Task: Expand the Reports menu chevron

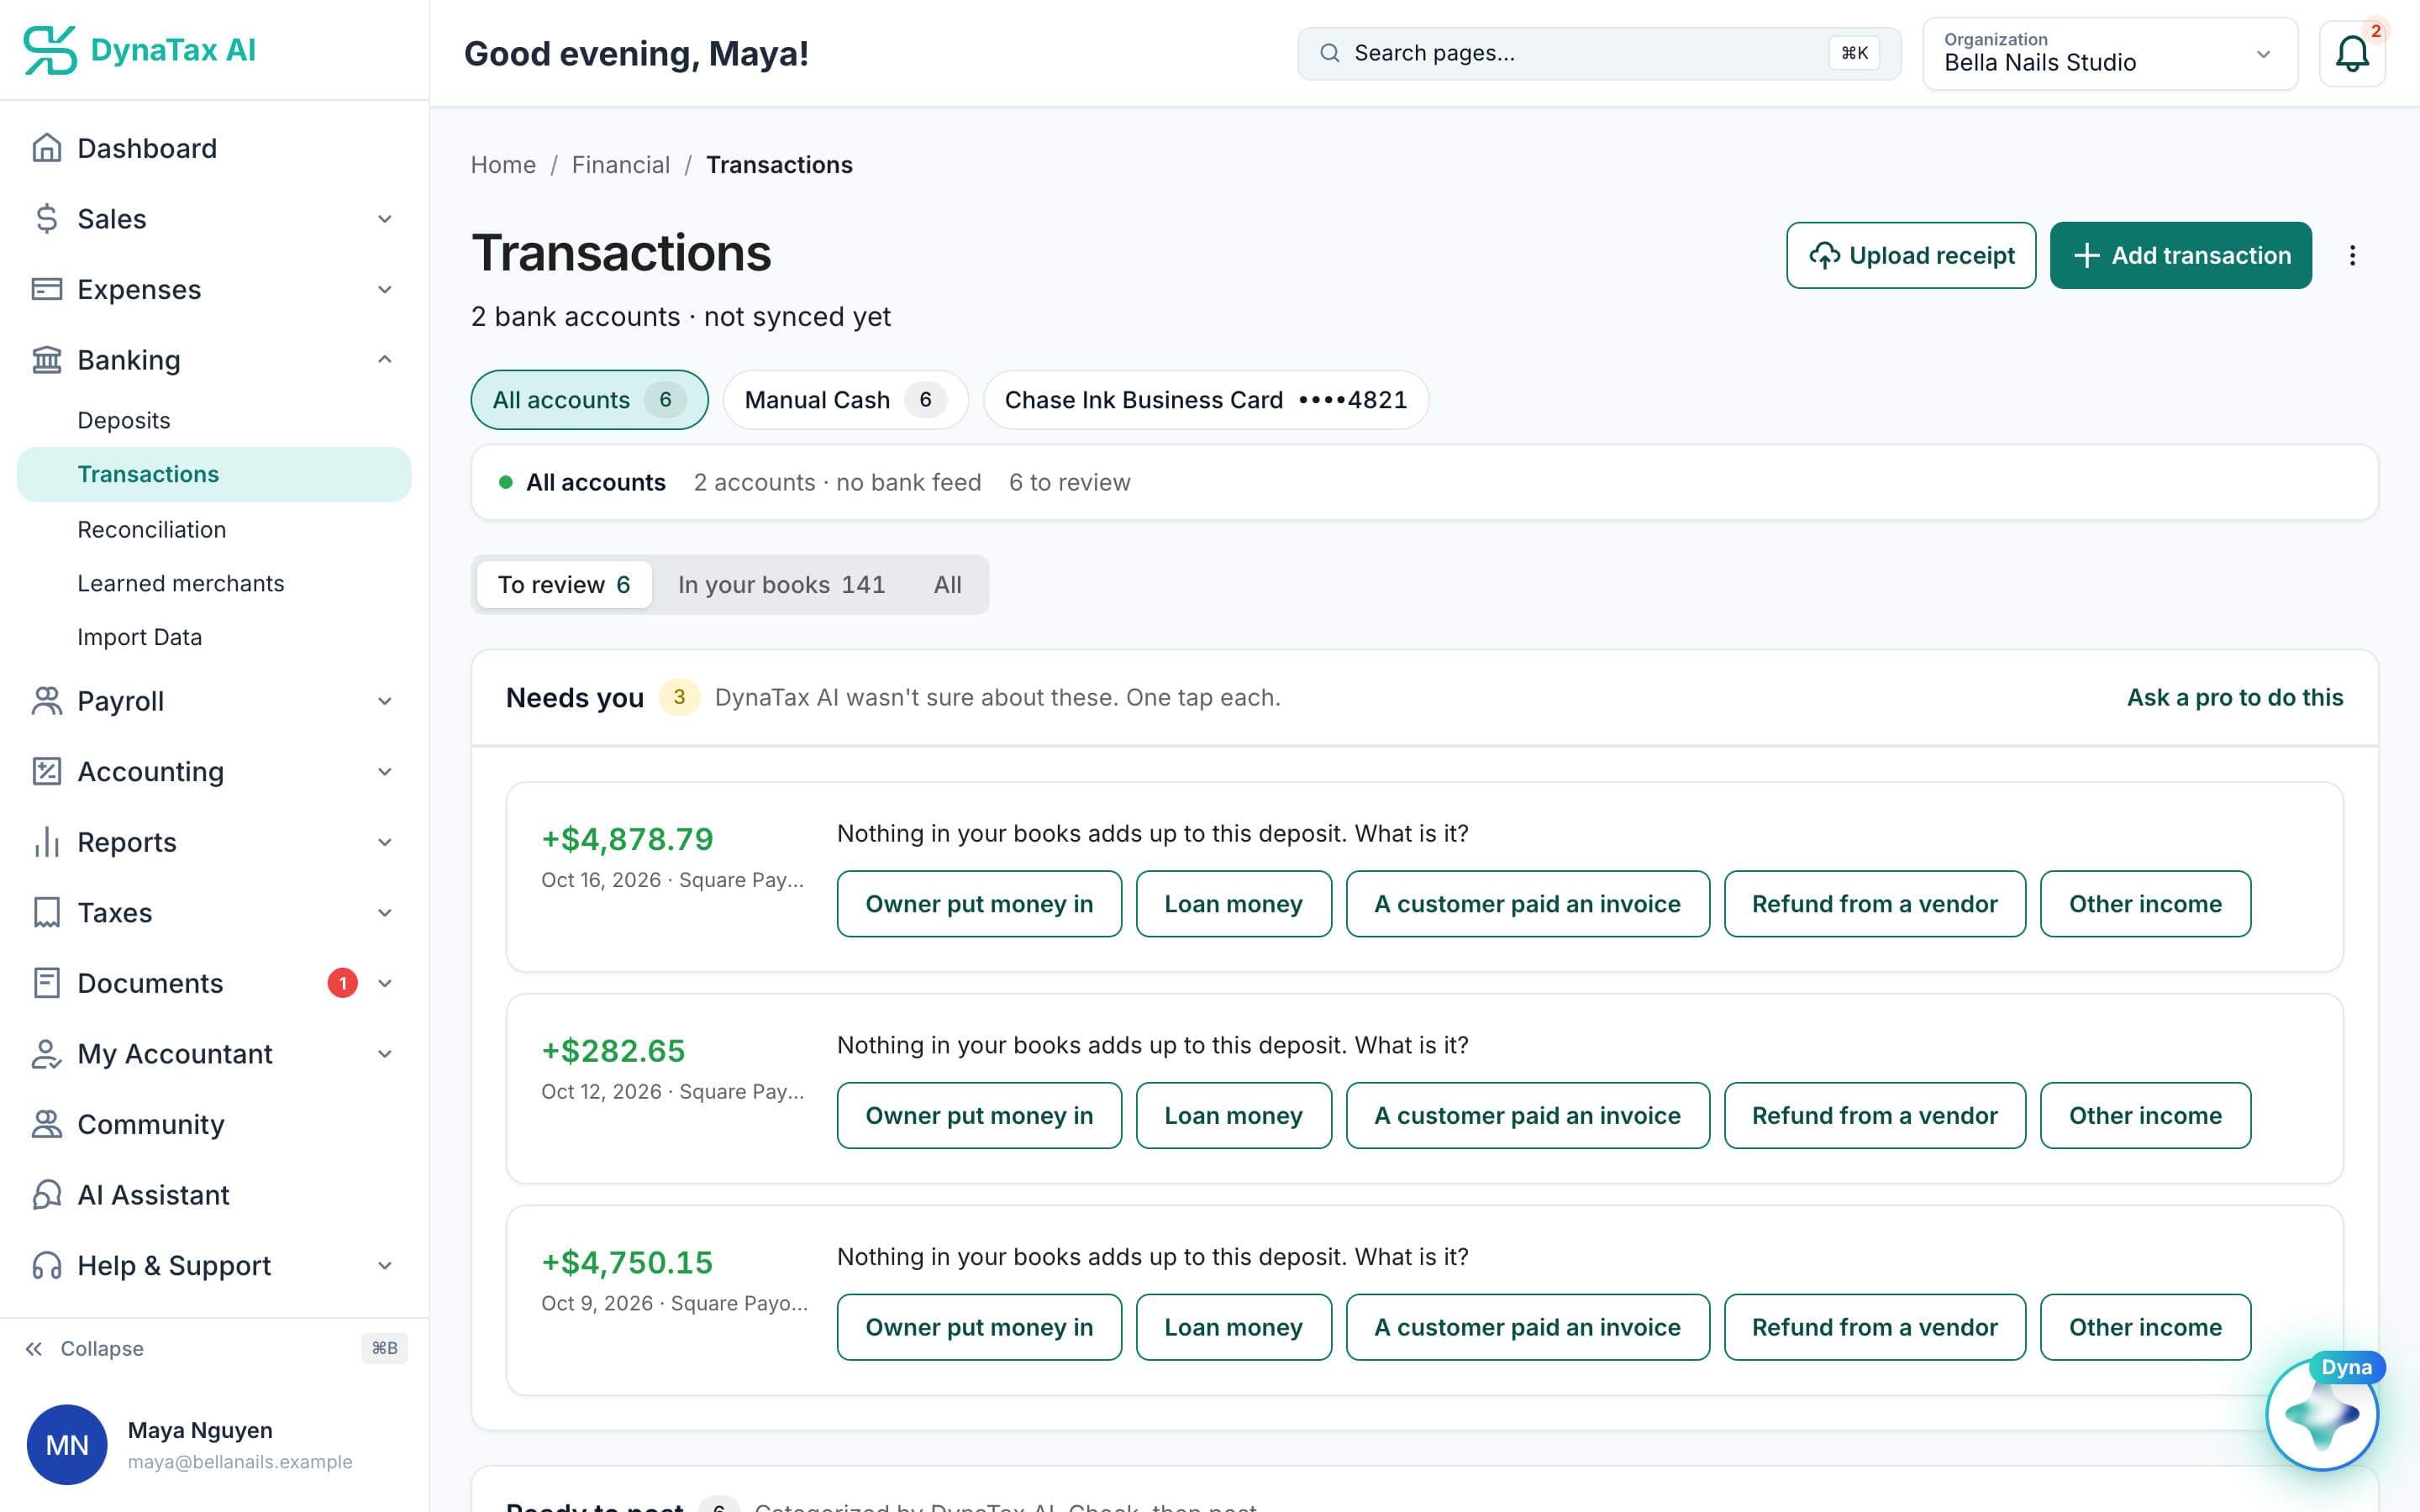Action: pyautogui.click(x=384, y=842)
